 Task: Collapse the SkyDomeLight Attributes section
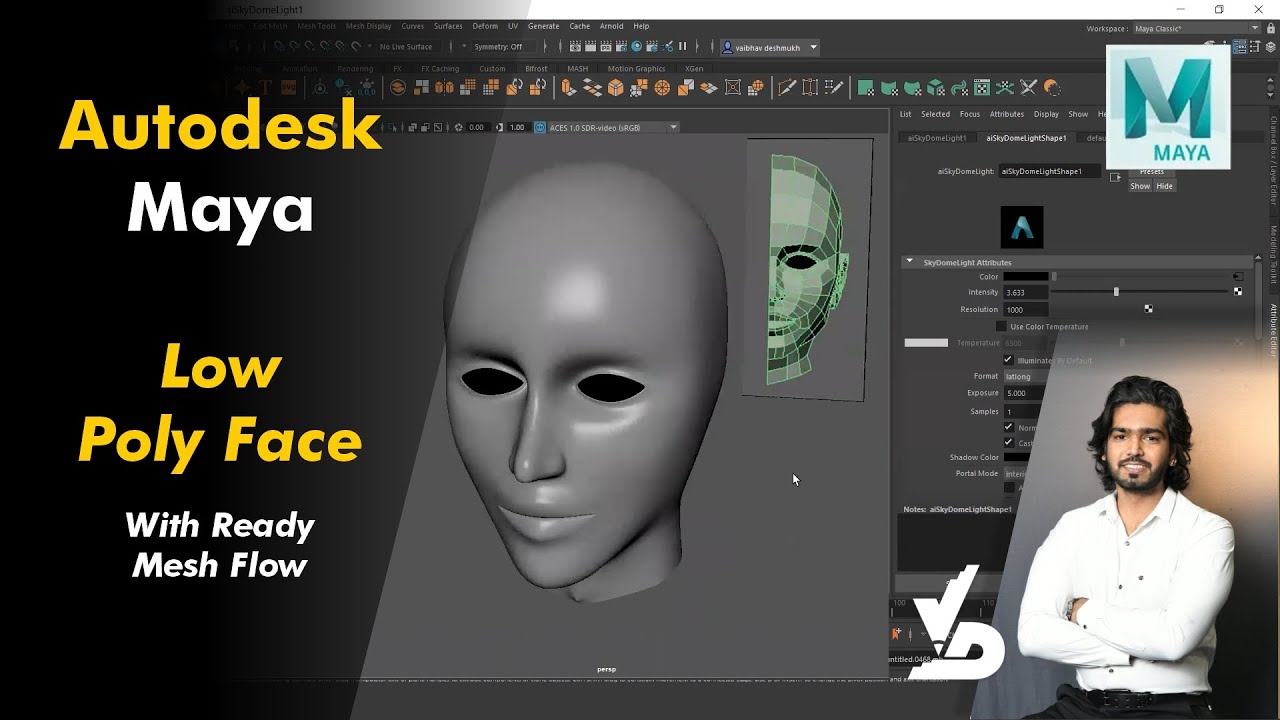tap(909, 262)
